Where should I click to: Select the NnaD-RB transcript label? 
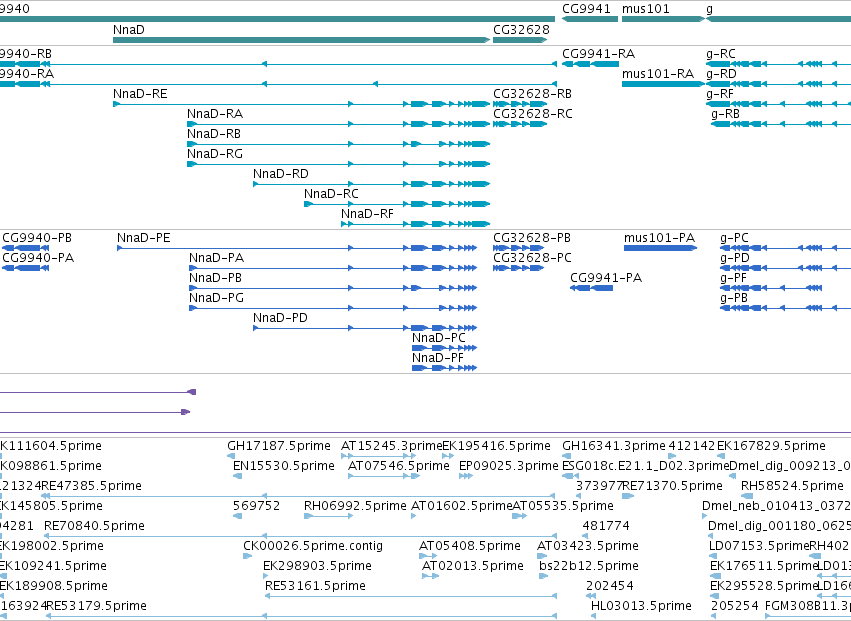pyautogui.click(x=214, y=134)
